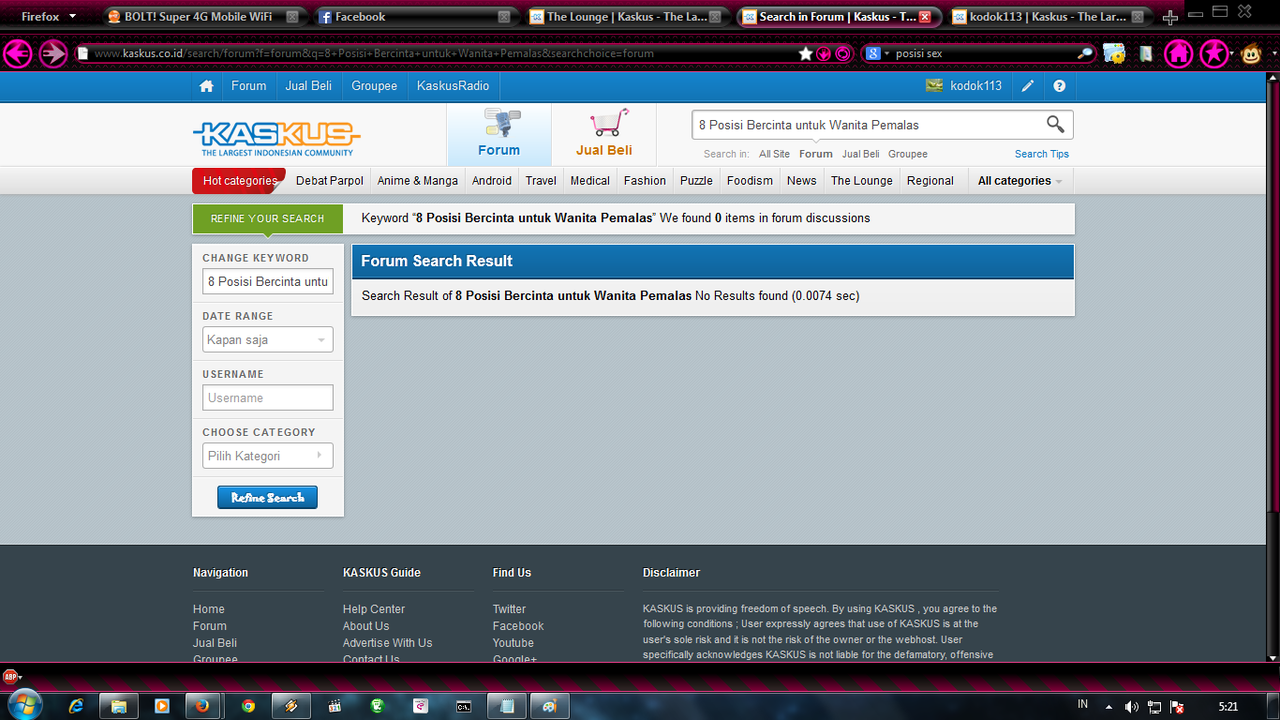Open Jual Beli in blue top menu

coord(309,86)
